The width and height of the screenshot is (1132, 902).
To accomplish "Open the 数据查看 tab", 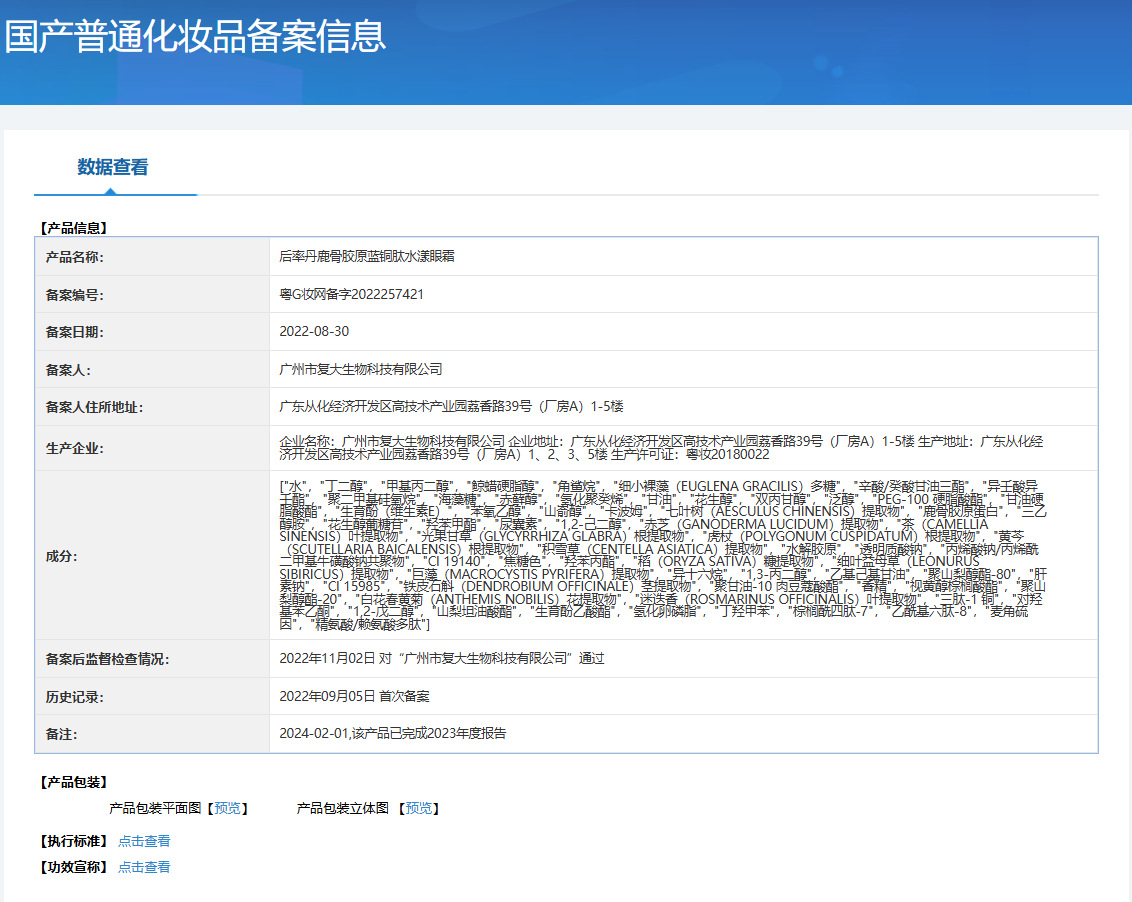I will click(x=113, y=167).
